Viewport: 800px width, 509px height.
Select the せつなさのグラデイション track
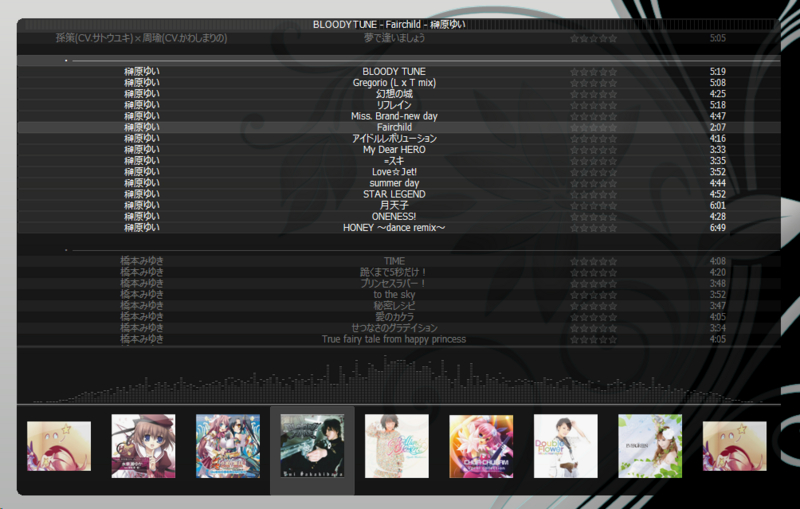tap(394, 328)
